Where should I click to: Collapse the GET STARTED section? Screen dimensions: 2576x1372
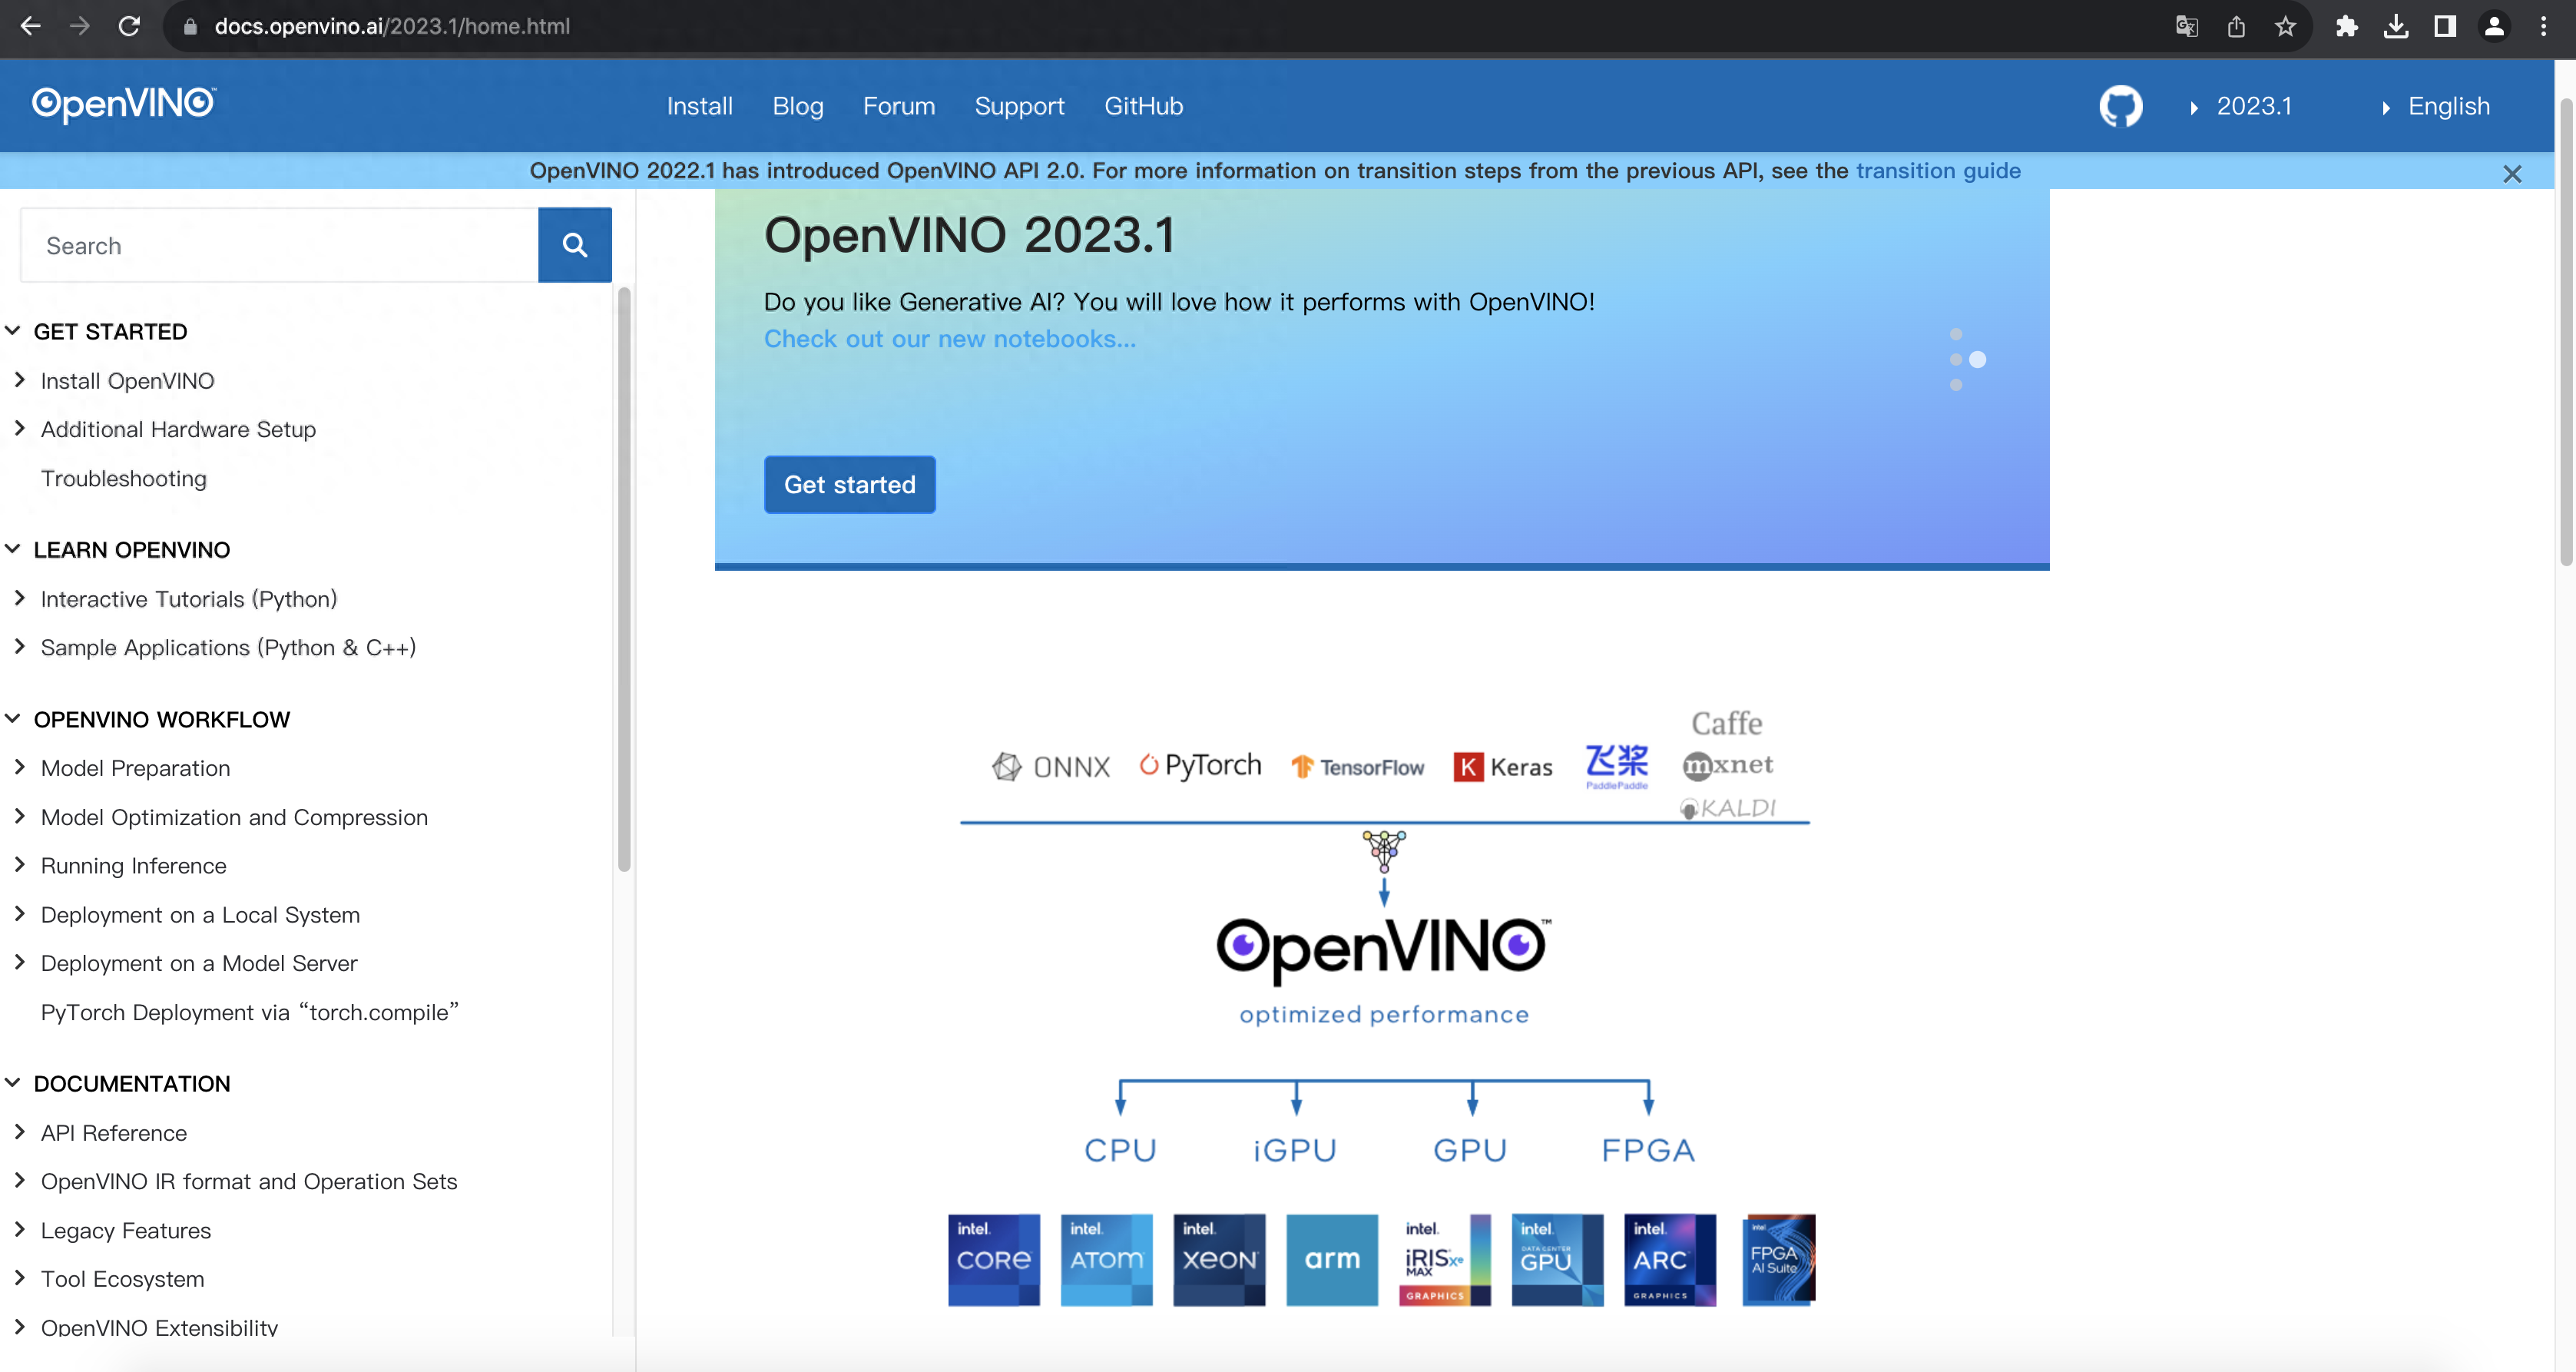pos(13,331)
